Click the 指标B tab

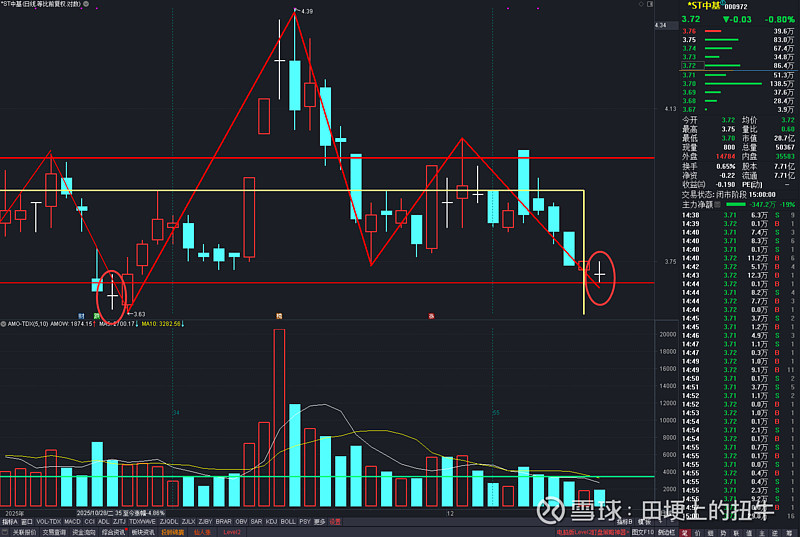[x=624, y=522]
